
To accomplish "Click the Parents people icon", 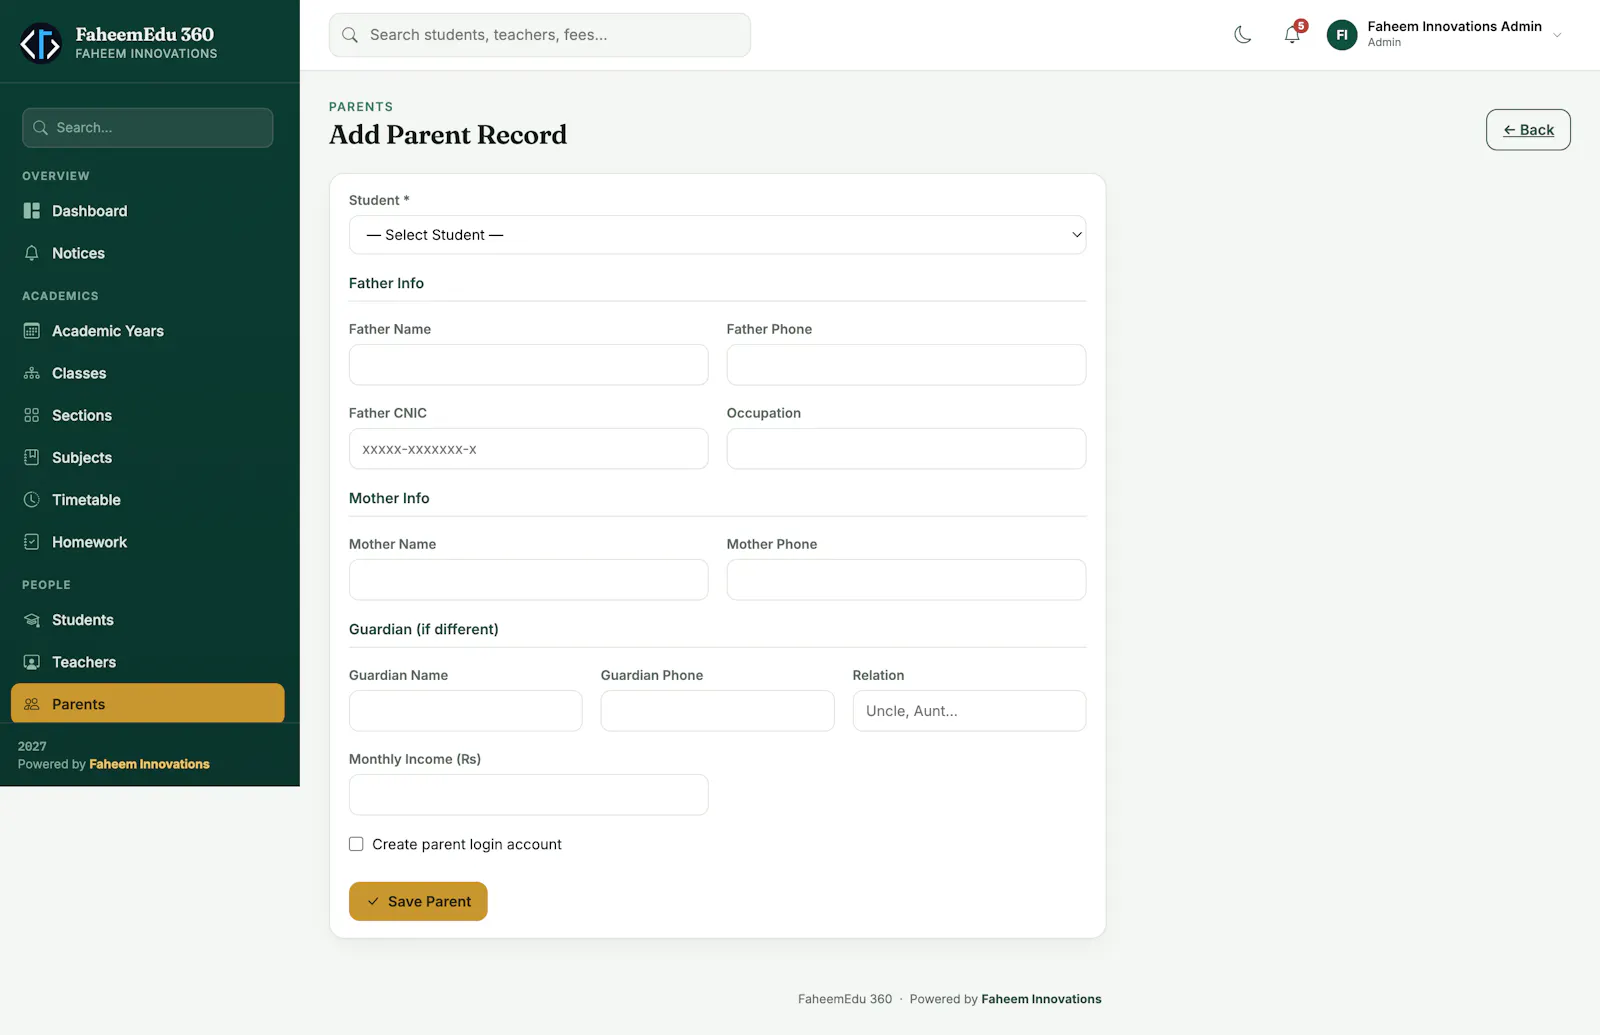I will pos(32,704).
